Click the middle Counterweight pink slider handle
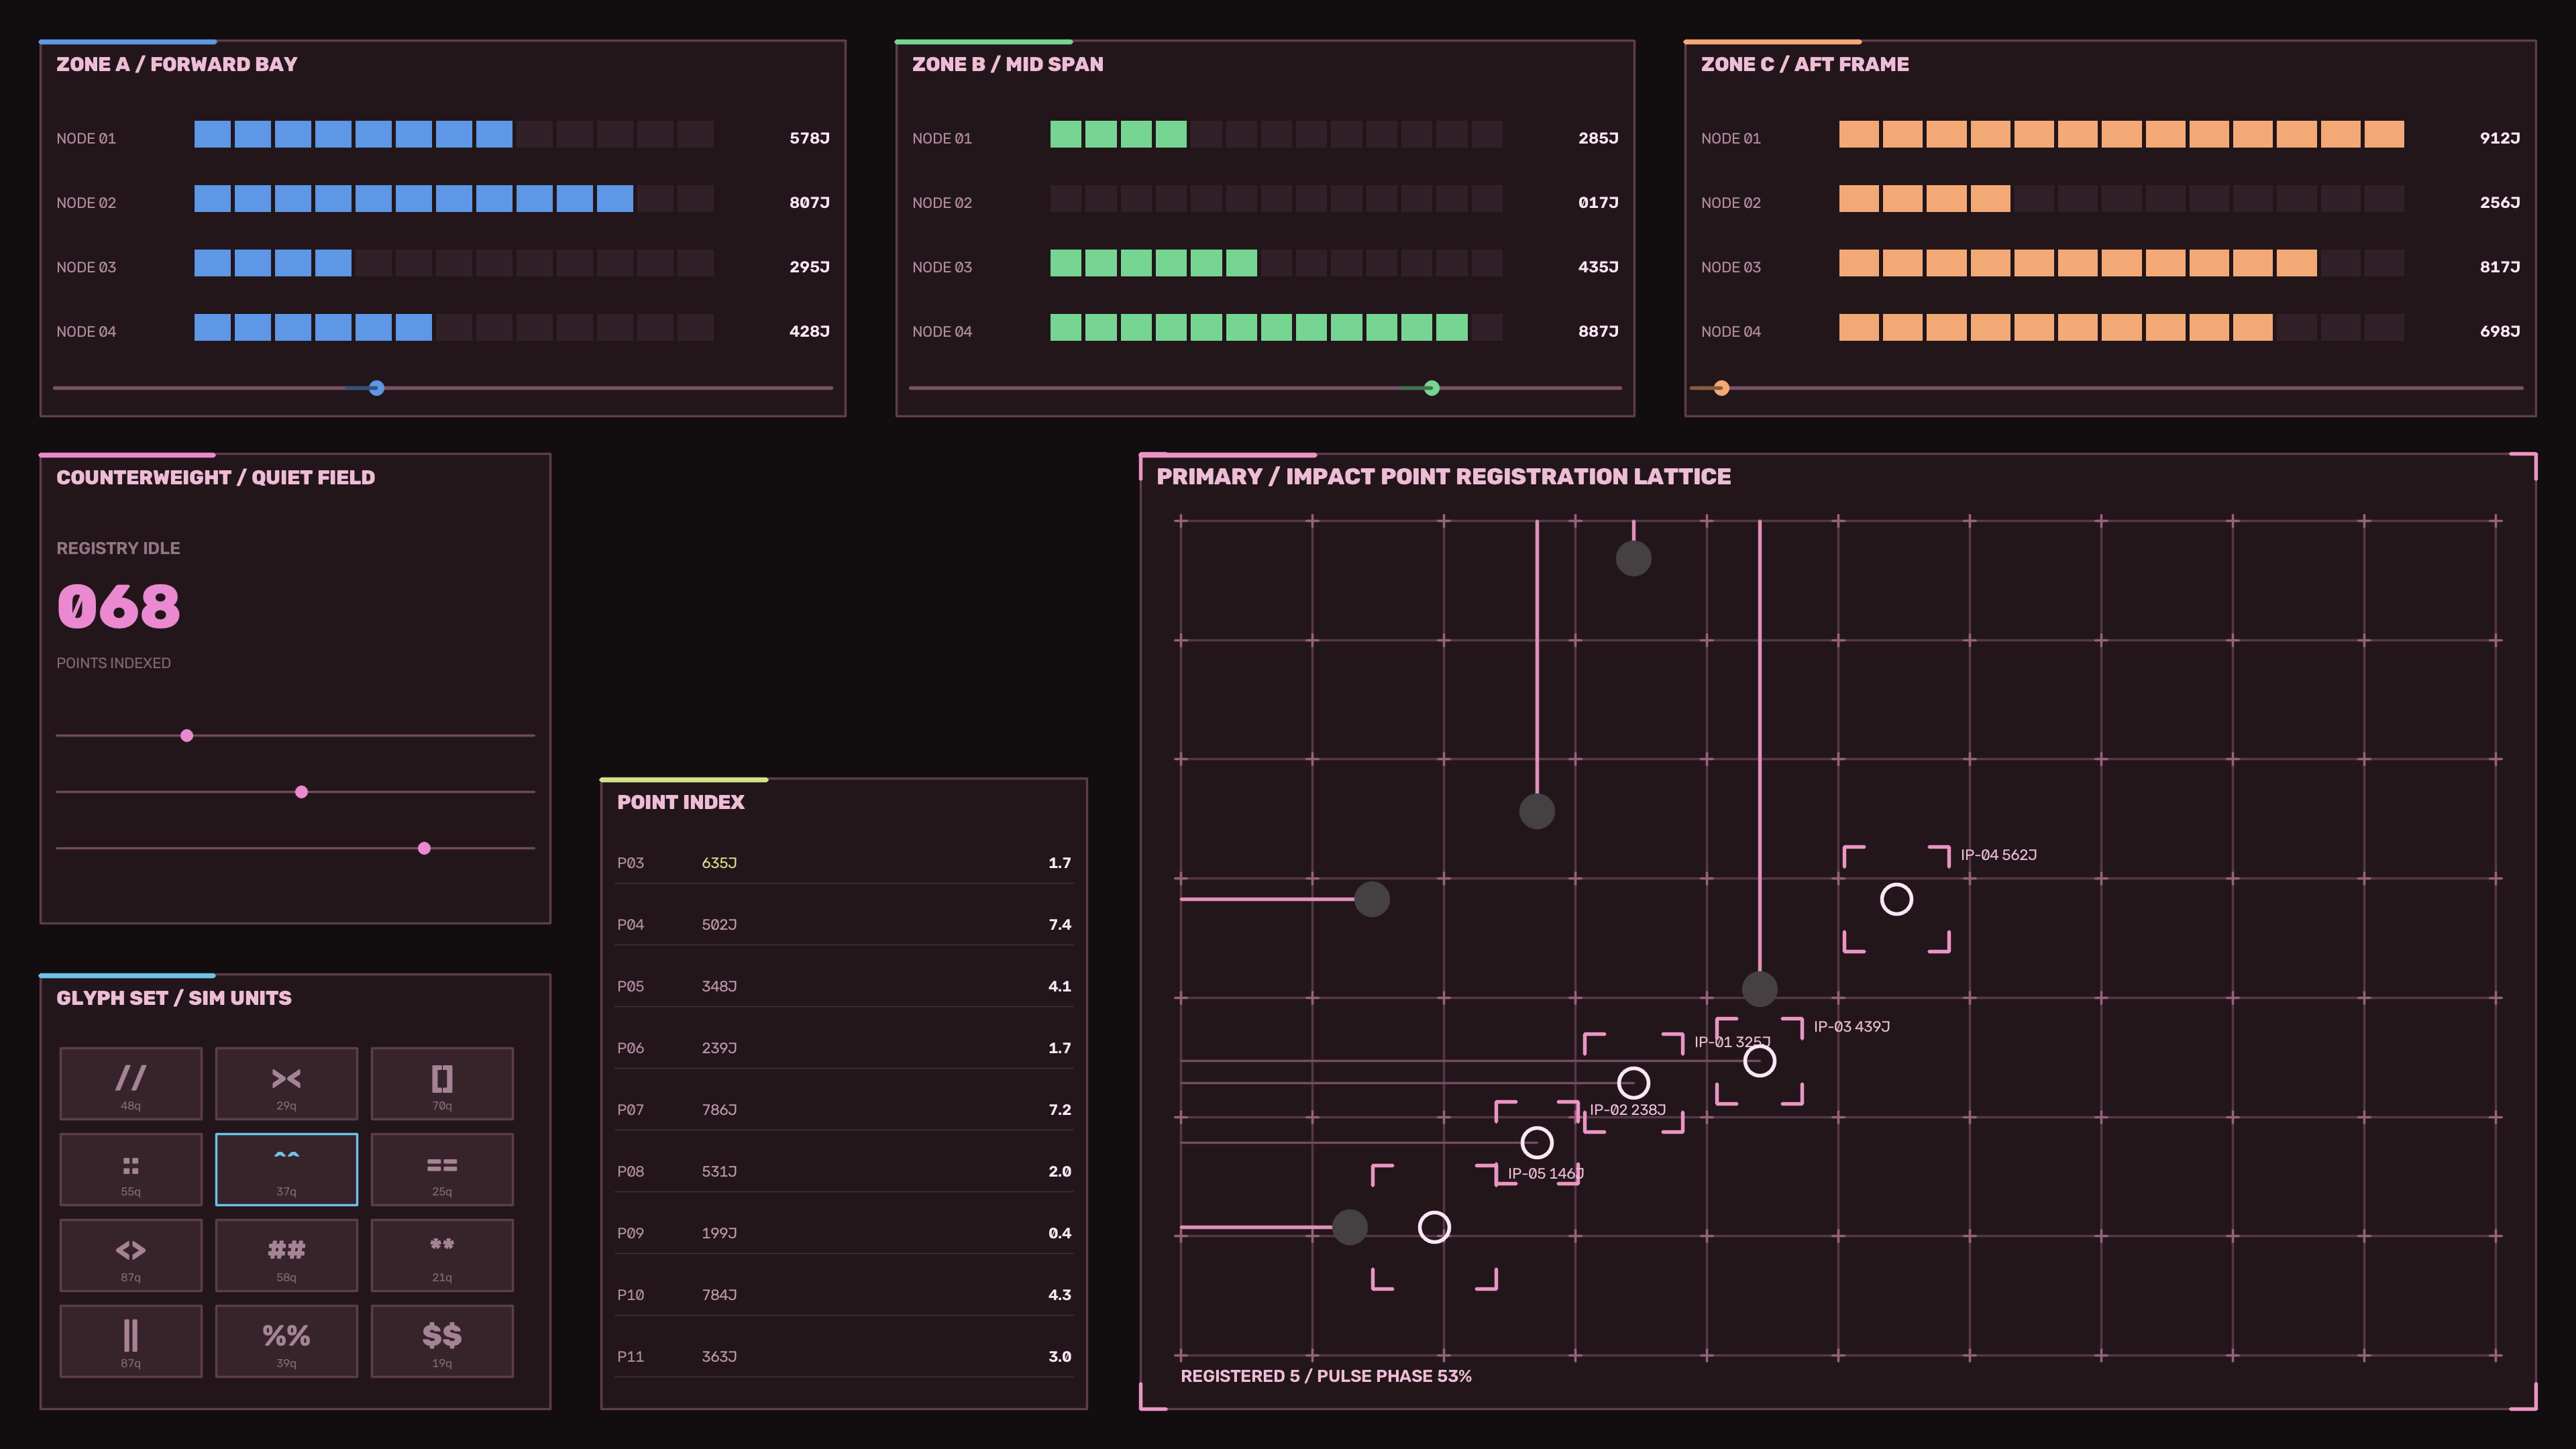The width and height of the screenshot is (2576, 1449). tap(301, 792)
